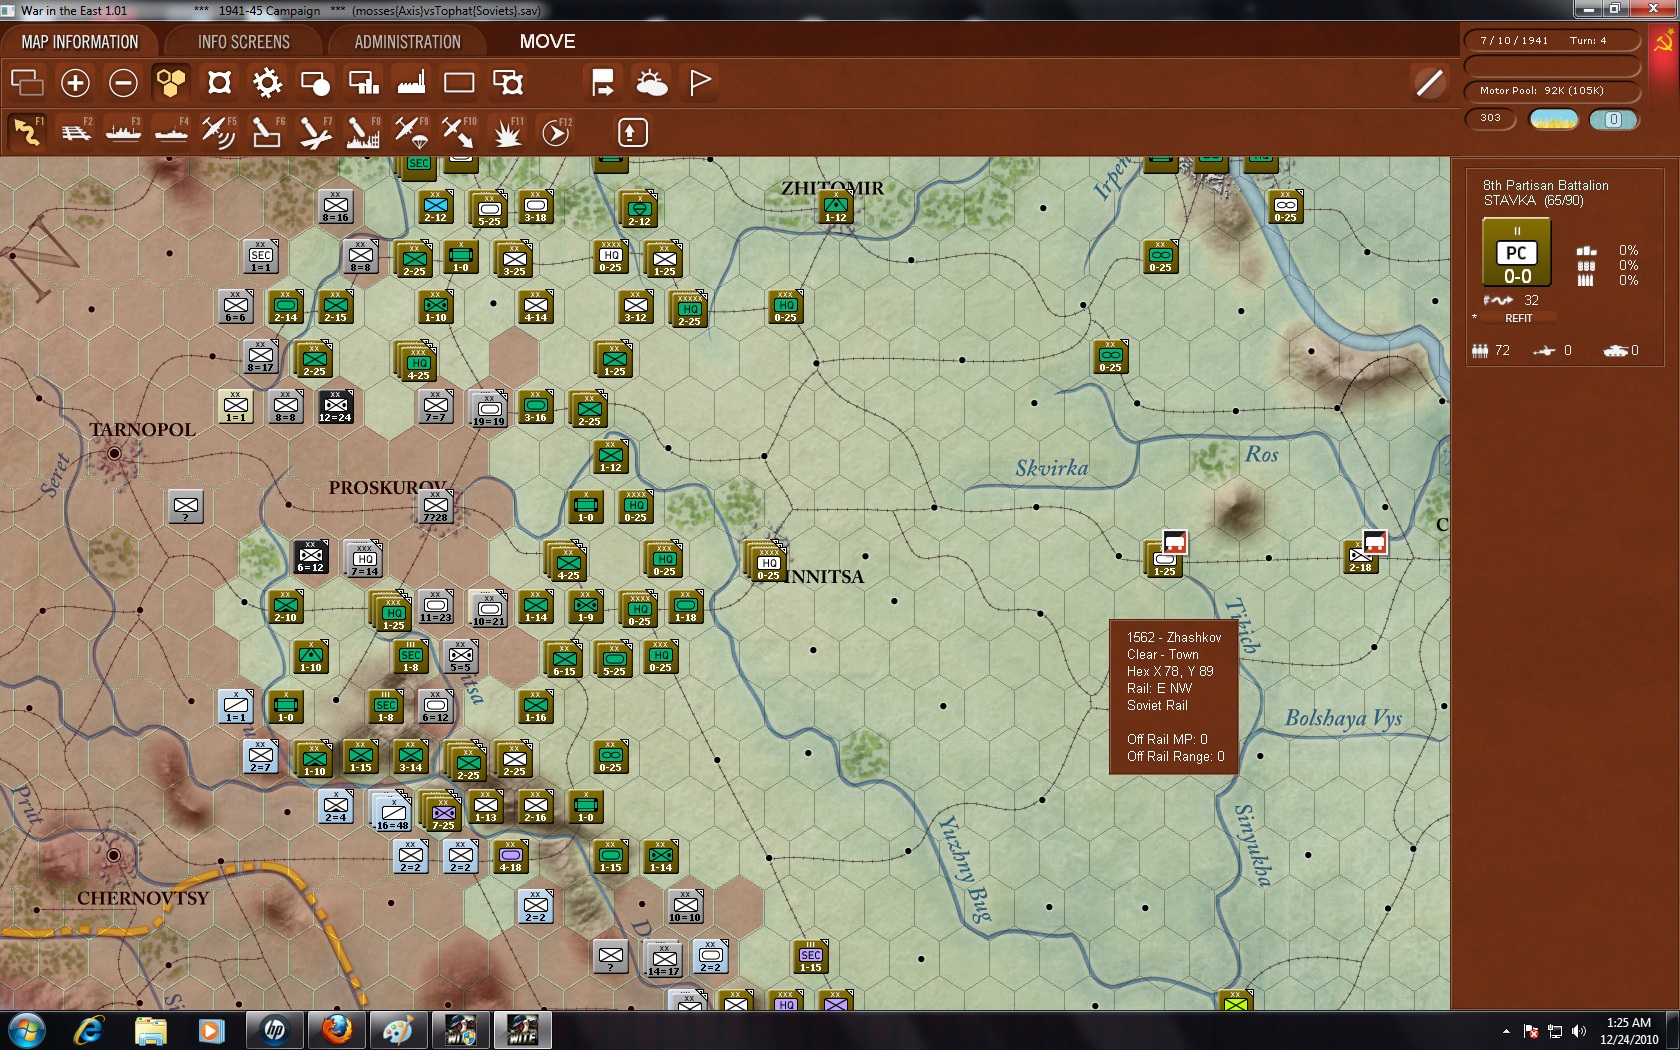Select Rail mode (F2)
This screenshot has height=1050, width=1680.
[x=75, y=132]
